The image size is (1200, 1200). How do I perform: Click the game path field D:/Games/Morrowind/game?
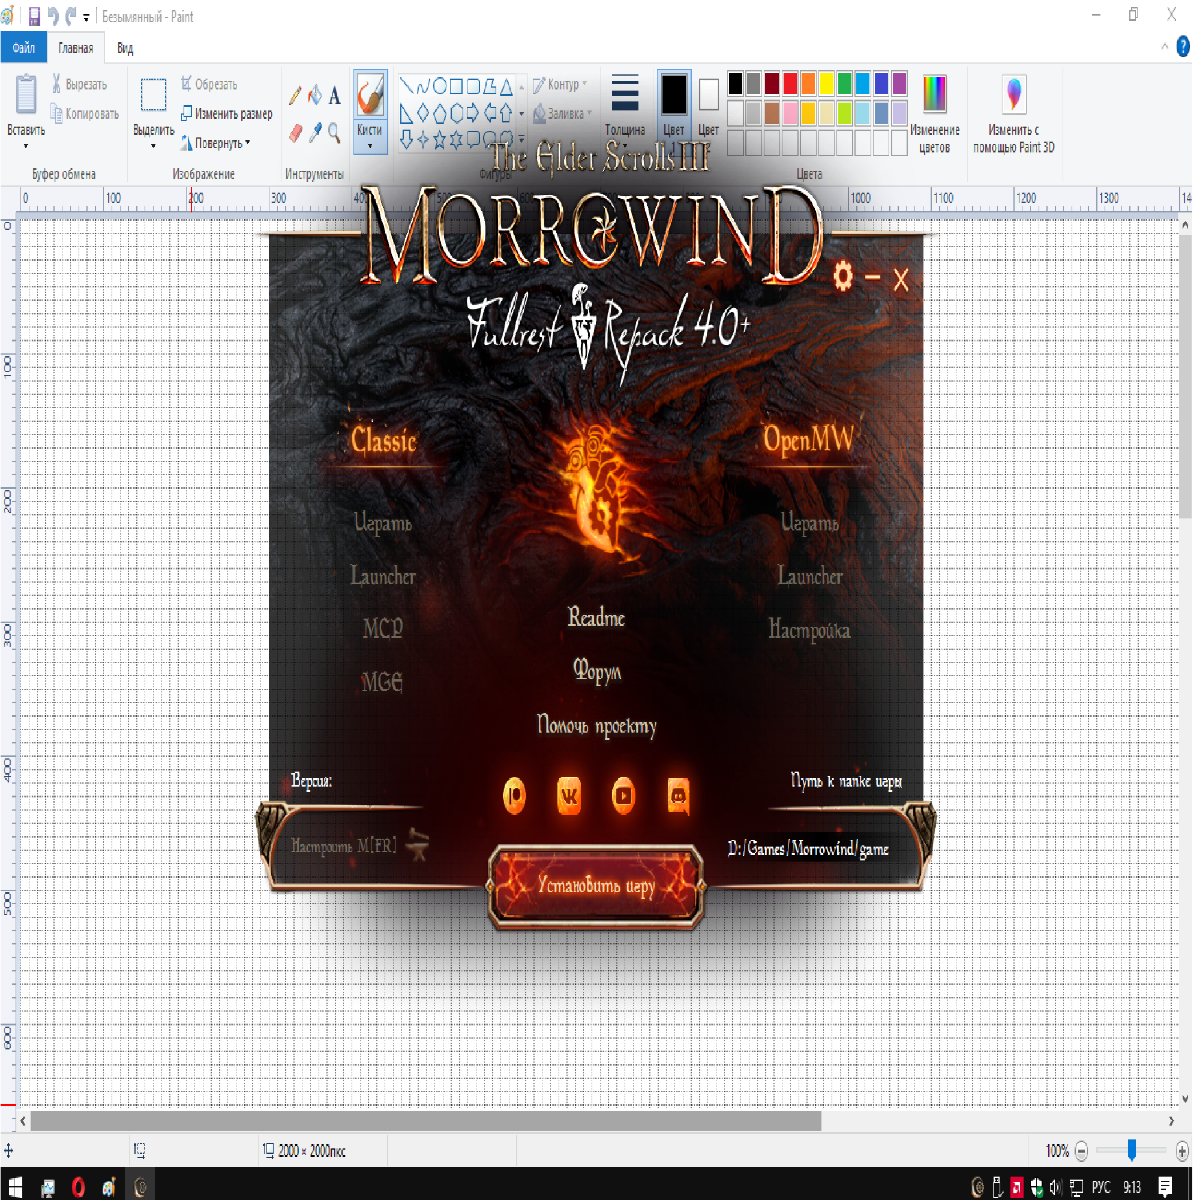pyautogui.click(x=808, y=849)
